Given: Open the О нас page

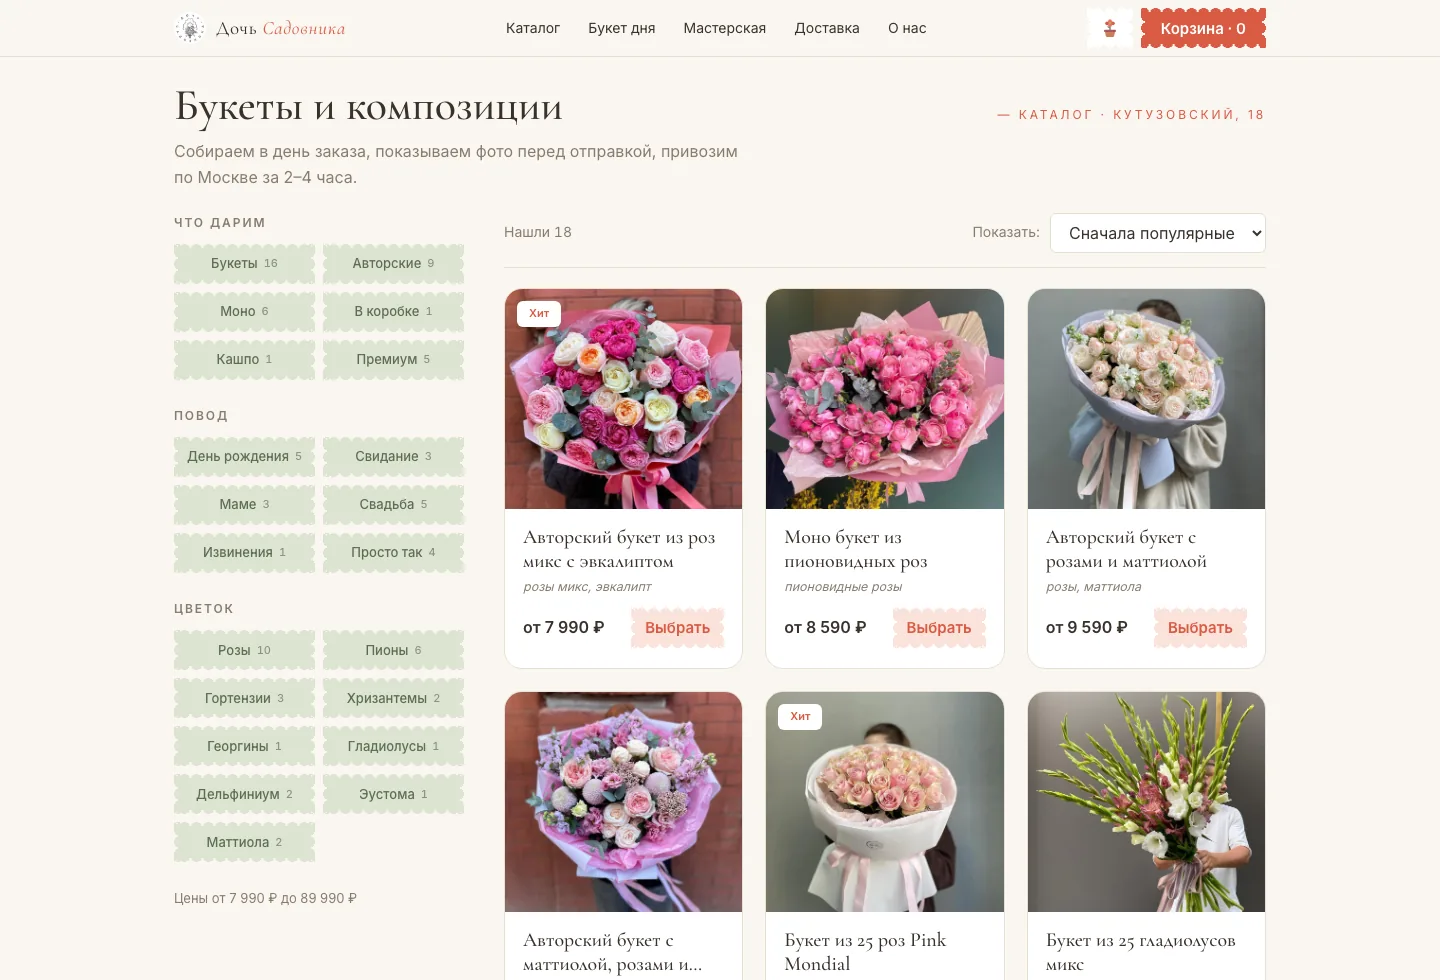Looking at the screenshot, I should [x=907, y=28].
